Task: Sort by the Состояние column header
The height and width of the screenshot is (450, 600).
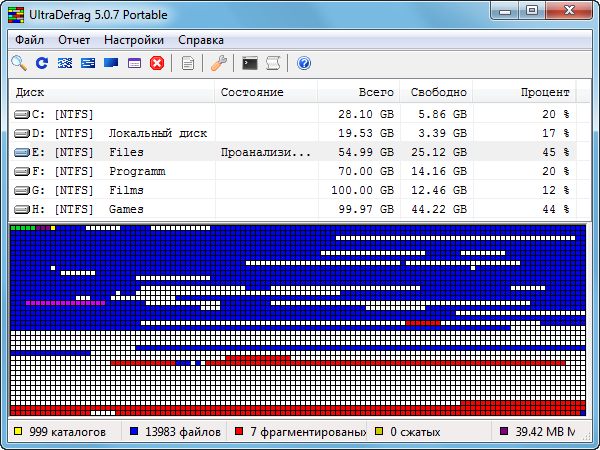Action: [266, 92]
